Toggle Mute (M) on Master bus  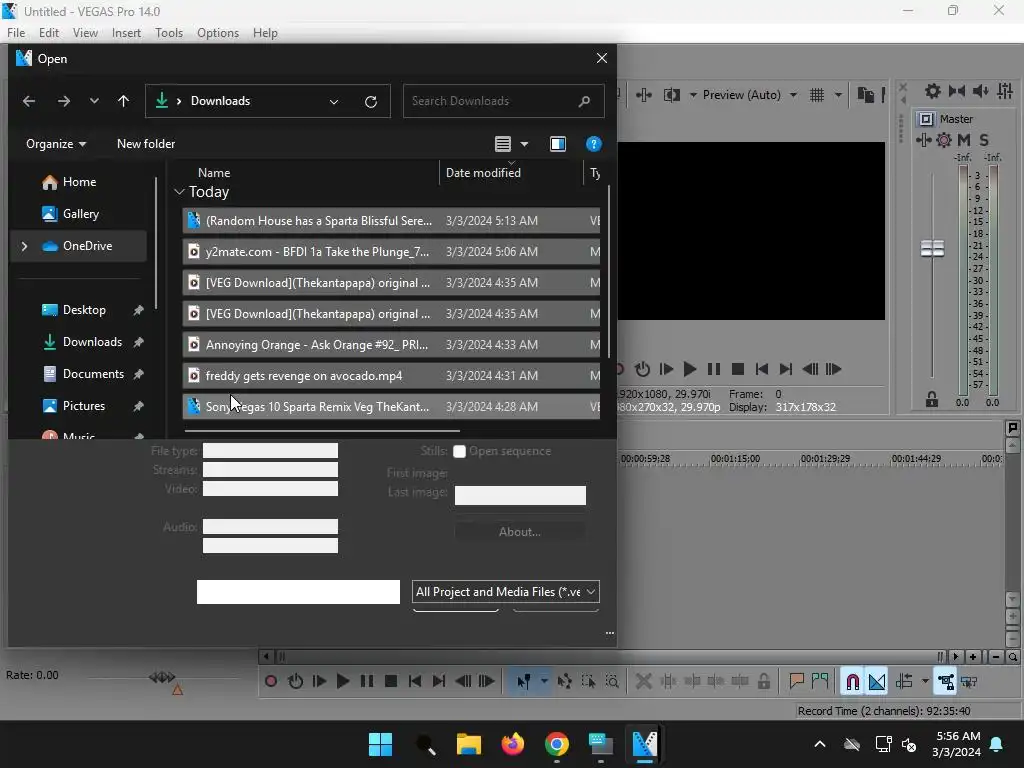pos(964,139)
